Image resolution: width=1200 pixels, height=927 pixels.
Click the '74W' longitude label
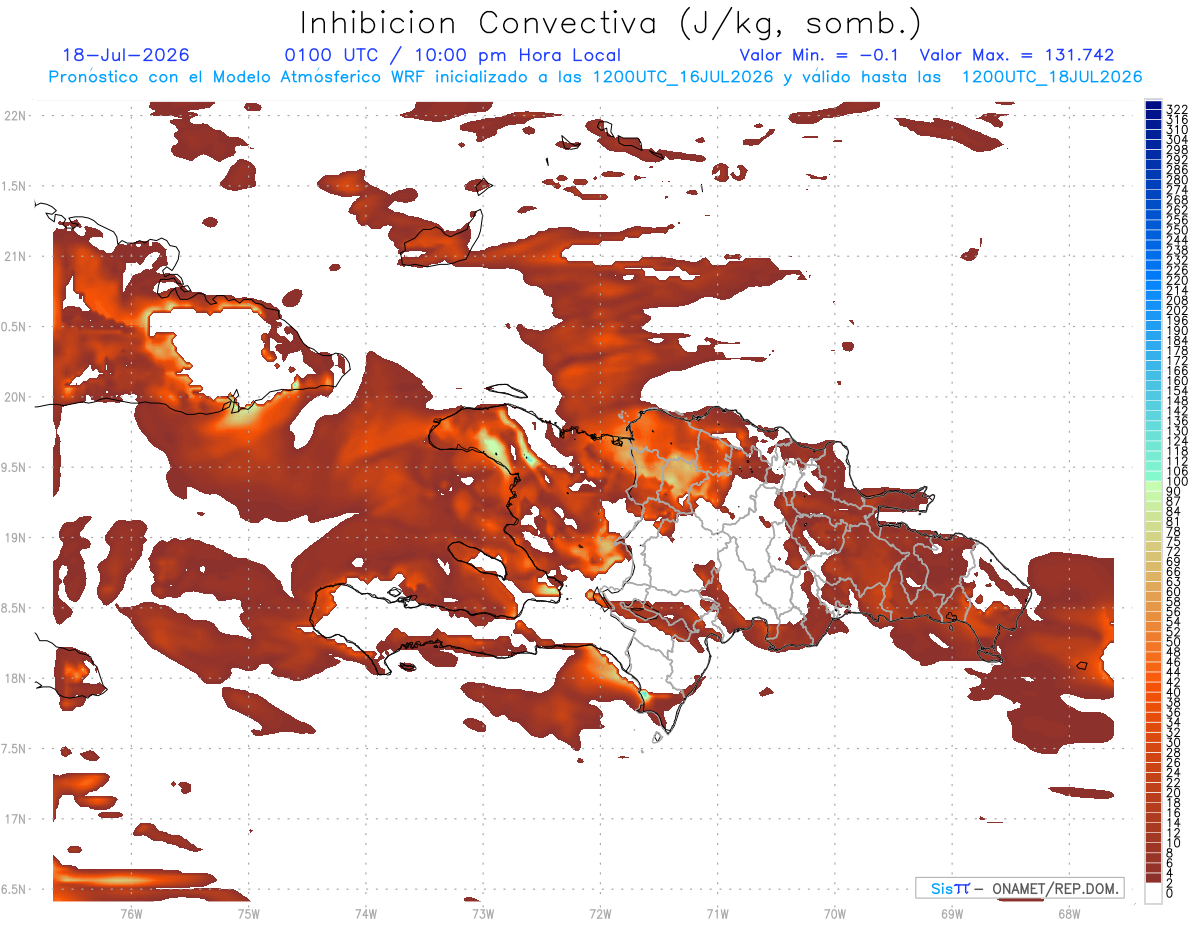366,912
